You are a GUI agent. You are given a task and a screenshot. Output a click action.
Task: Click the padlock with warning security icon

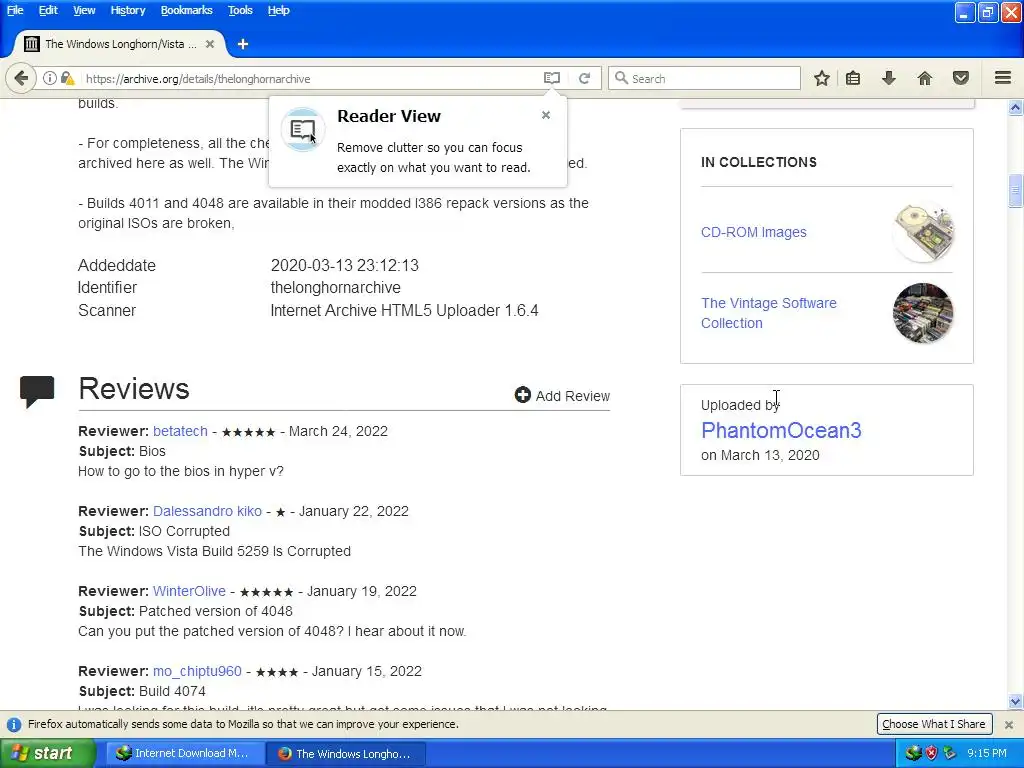click(x=67, y=78)
